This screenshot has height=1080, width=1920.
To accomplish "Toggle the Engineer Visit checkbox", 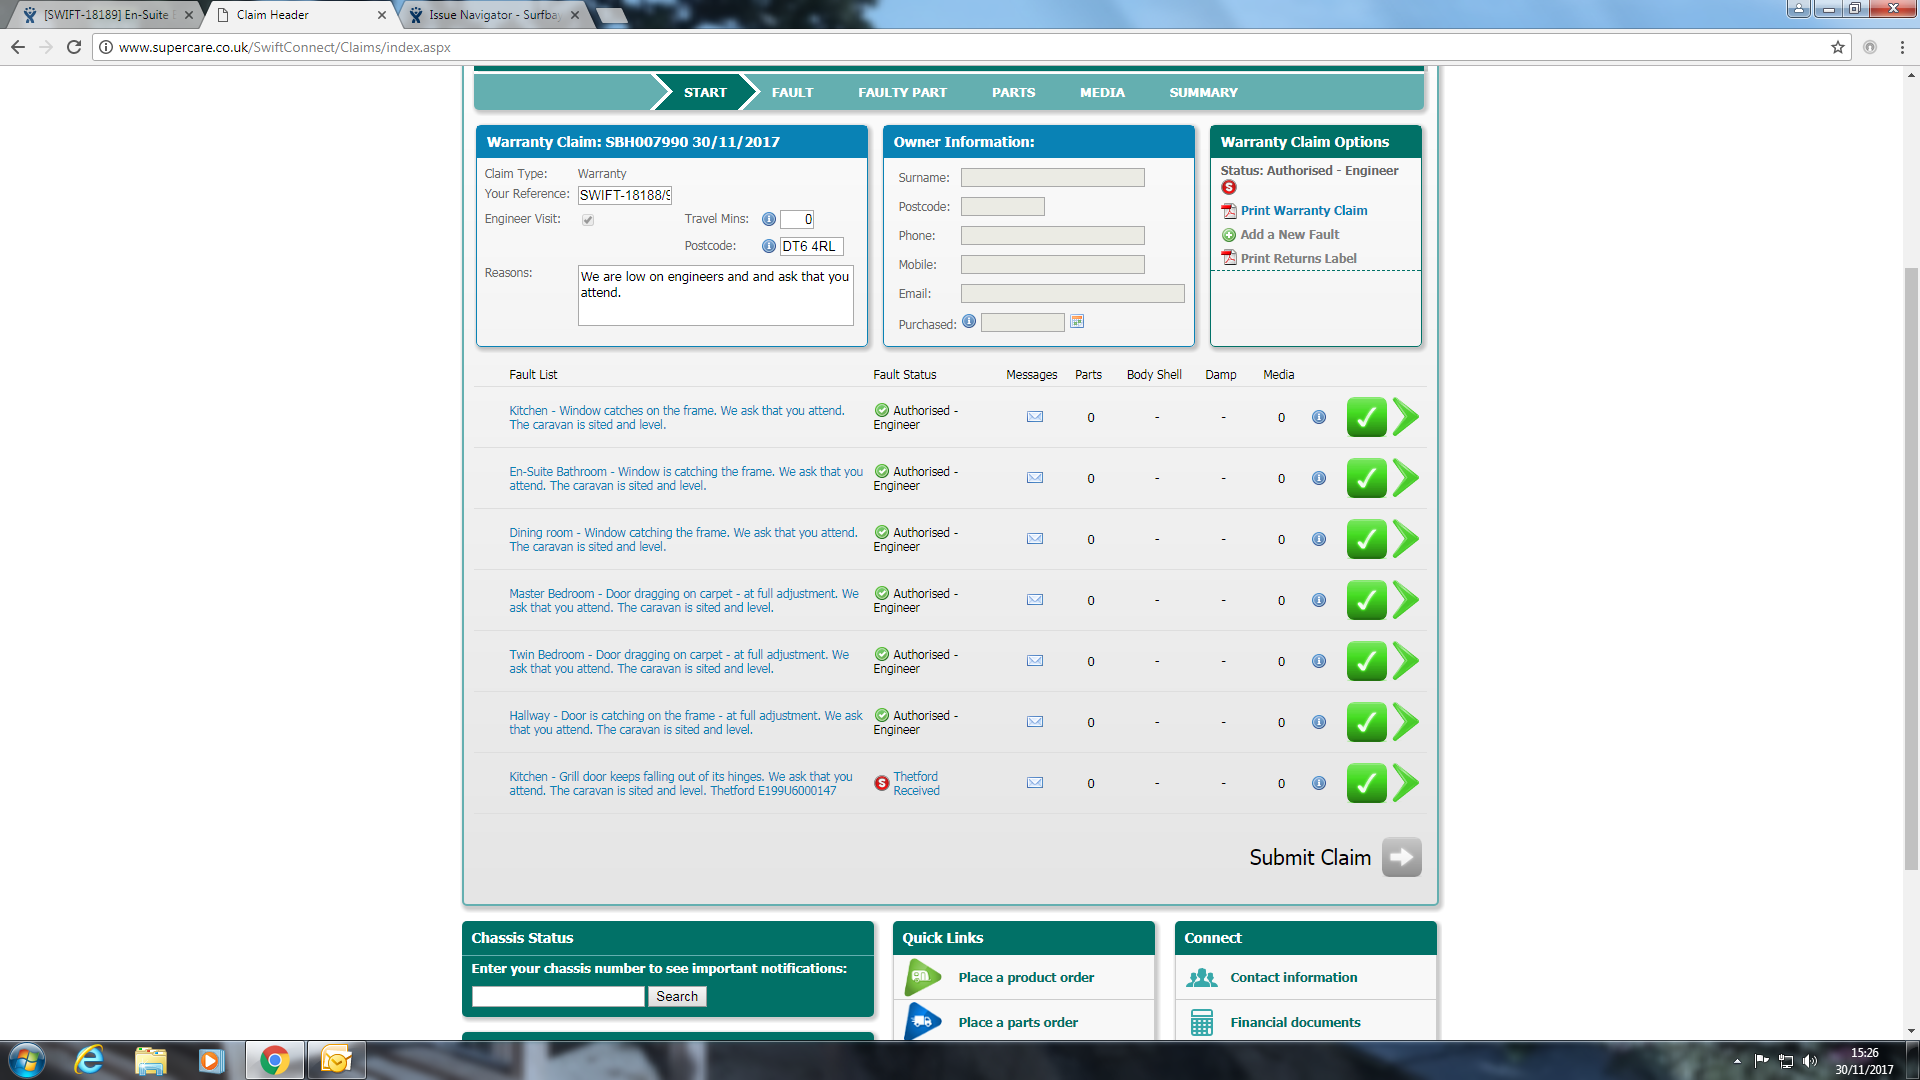I will coord(588,220).
